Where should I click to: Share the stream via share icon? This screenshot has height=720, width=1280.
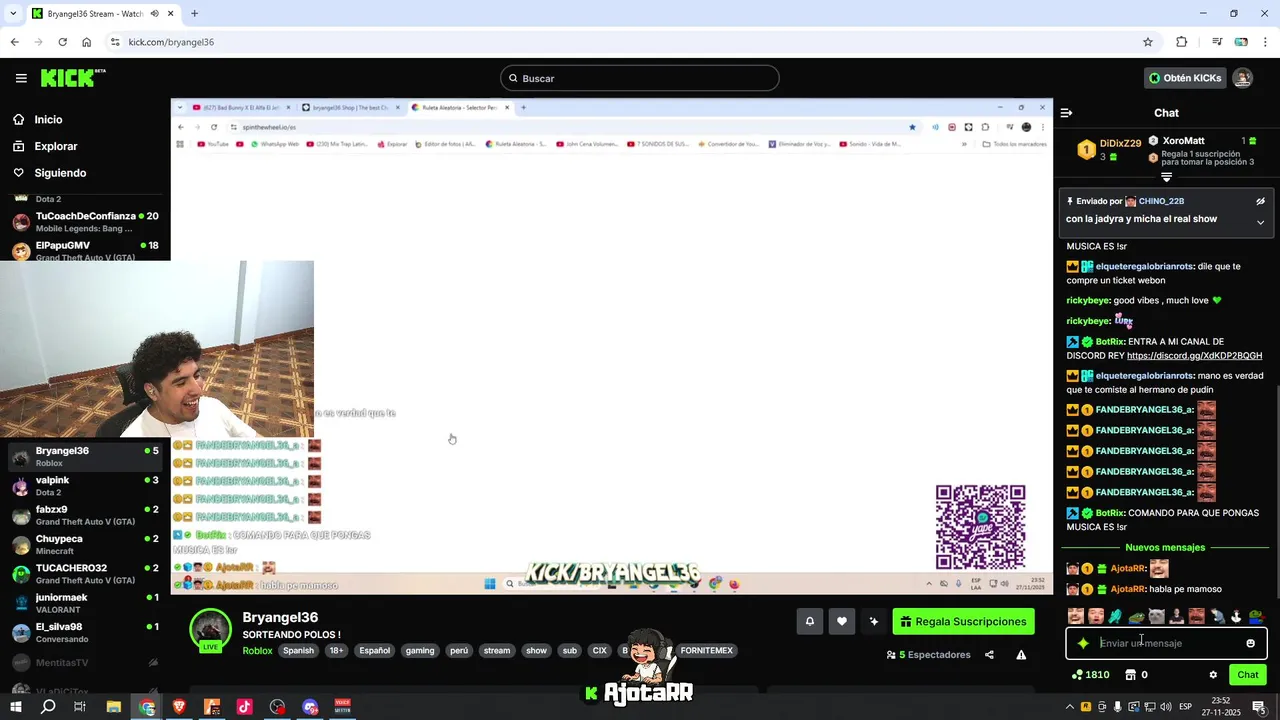[x=989, y=655]
